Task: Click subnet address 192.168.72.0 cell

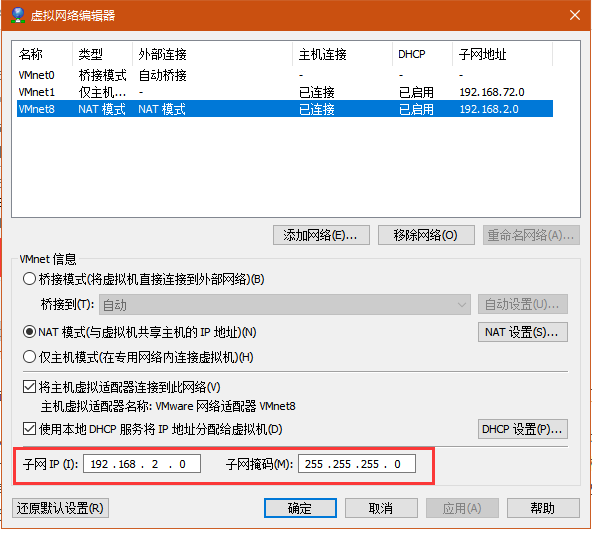Action: tap(492, 92)
